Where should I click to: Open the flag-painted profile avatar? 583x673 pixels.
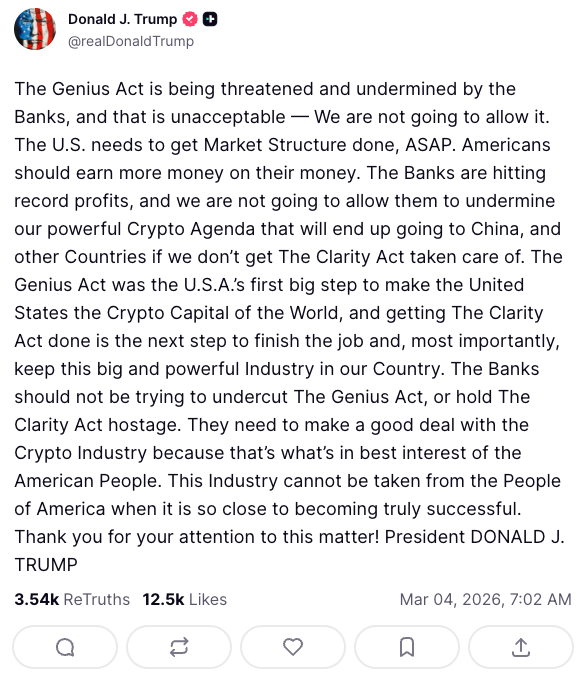(x=35, y=29)
